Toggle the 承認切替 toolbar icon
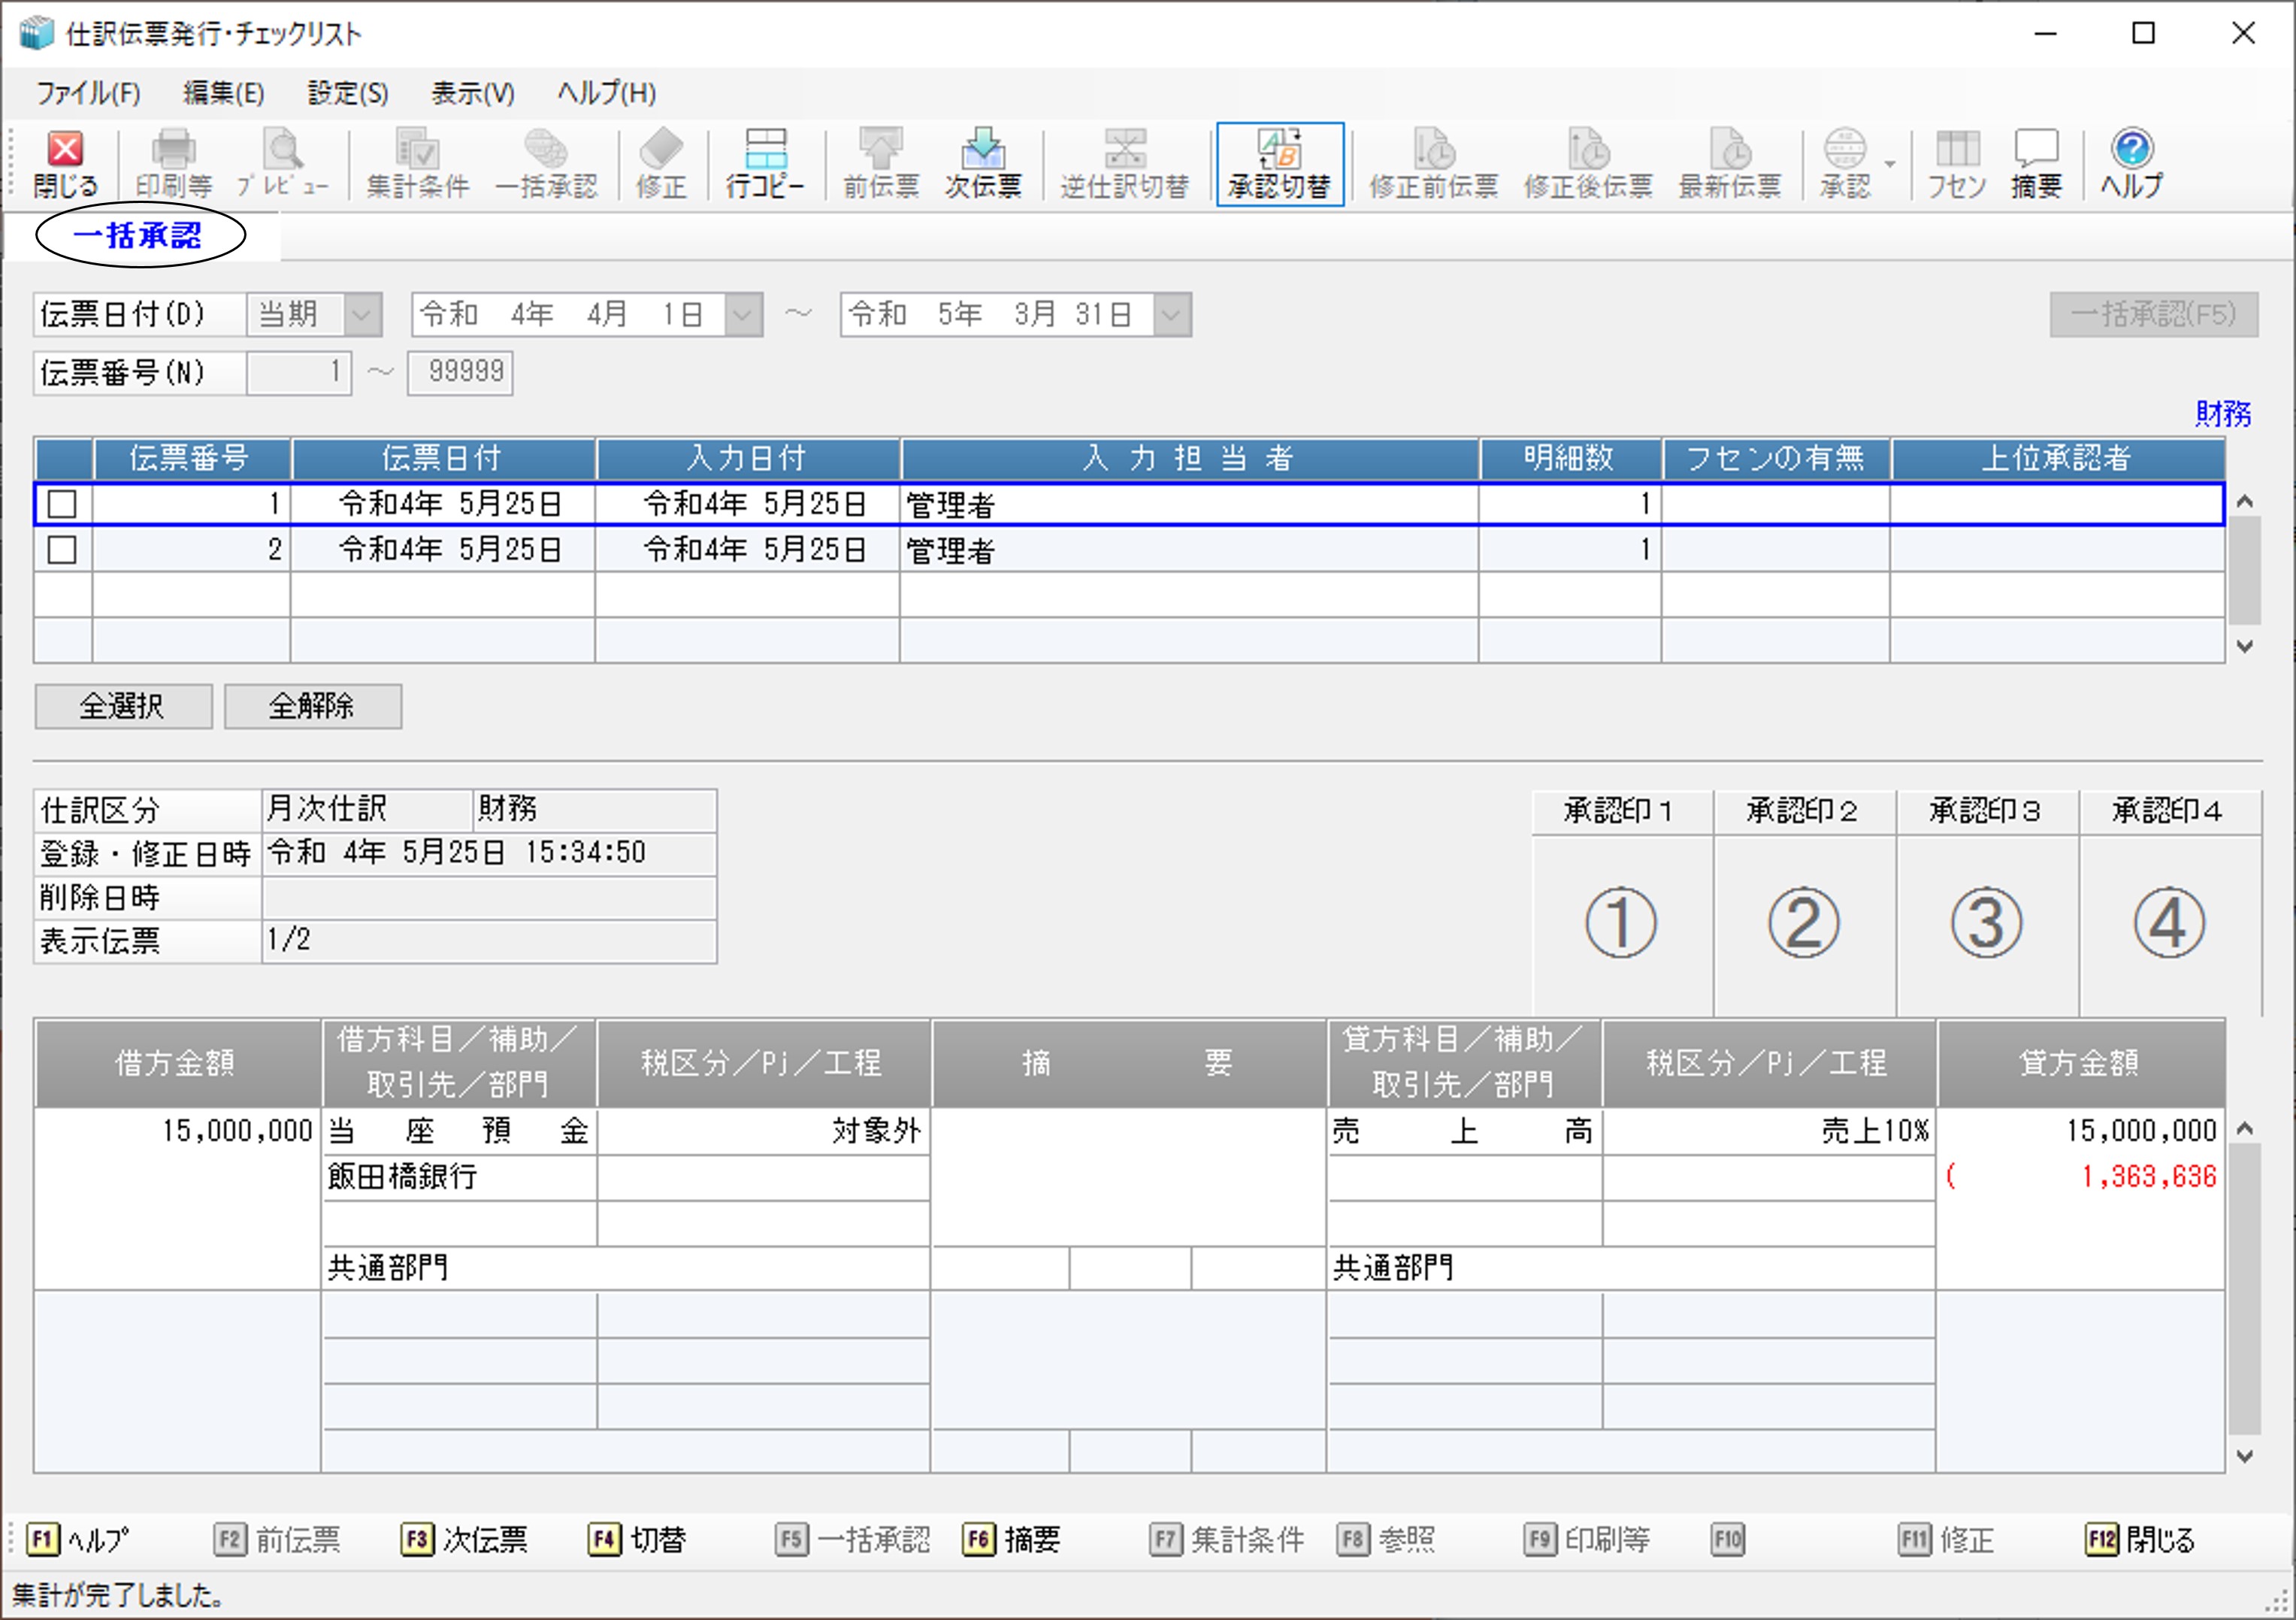Screen dimensions: 2296x1620 [x=1280, y=164]
